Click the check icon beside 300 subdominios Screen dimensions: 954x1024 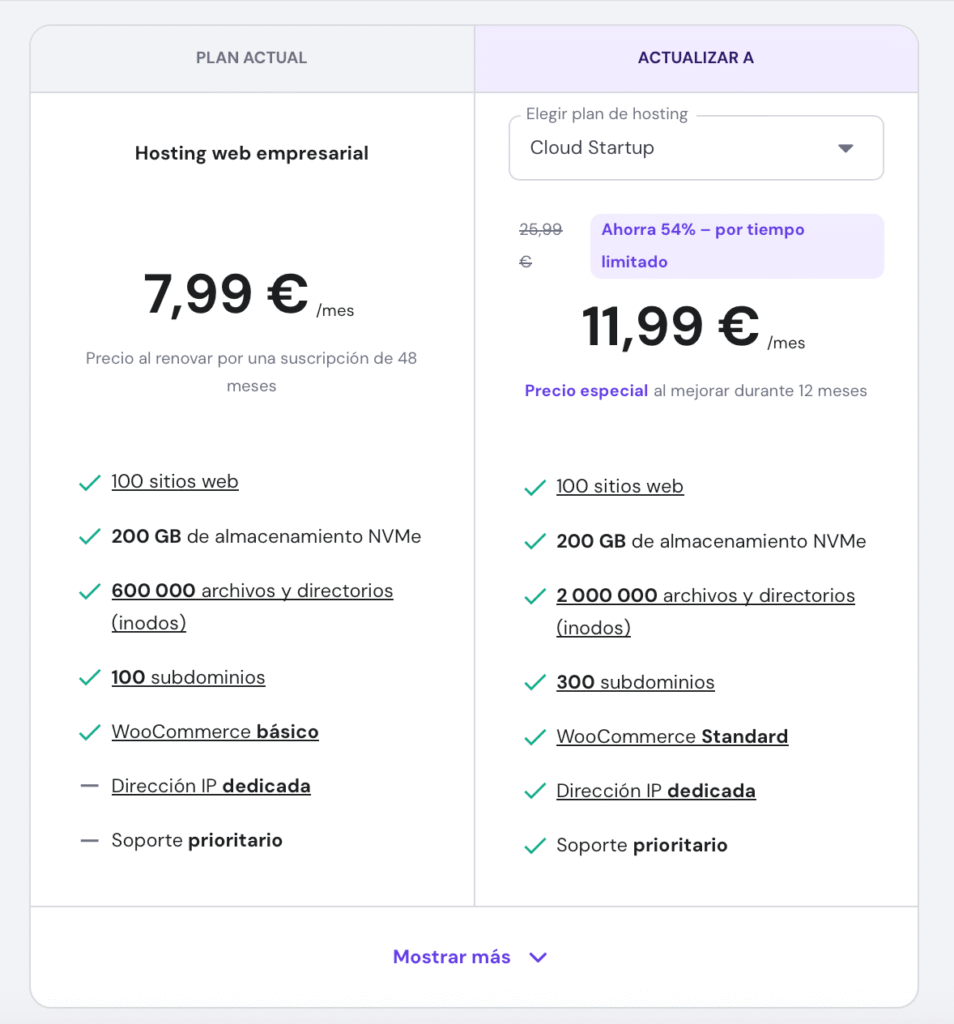point(535,682)
